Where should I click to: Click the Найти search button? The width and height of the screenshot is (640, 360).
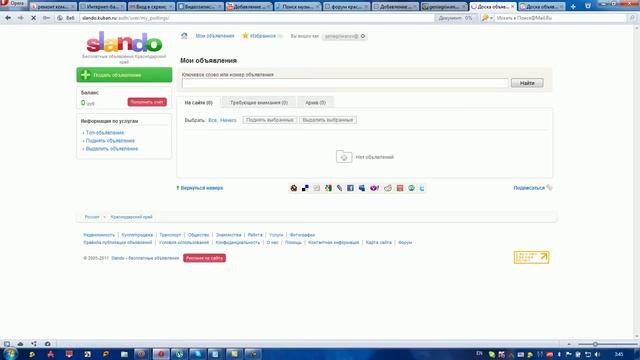tap(527, 83)
